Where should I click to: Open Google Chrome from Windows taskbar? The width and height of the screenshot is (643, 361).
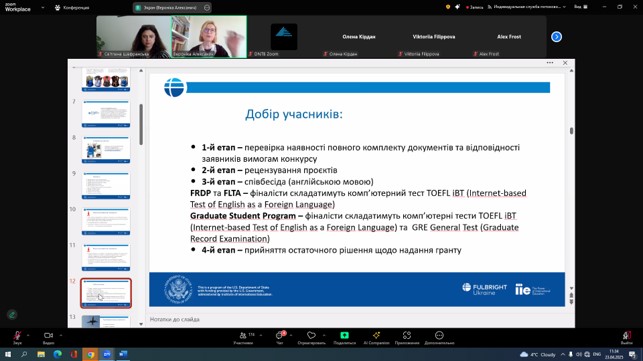click(90, 354)
